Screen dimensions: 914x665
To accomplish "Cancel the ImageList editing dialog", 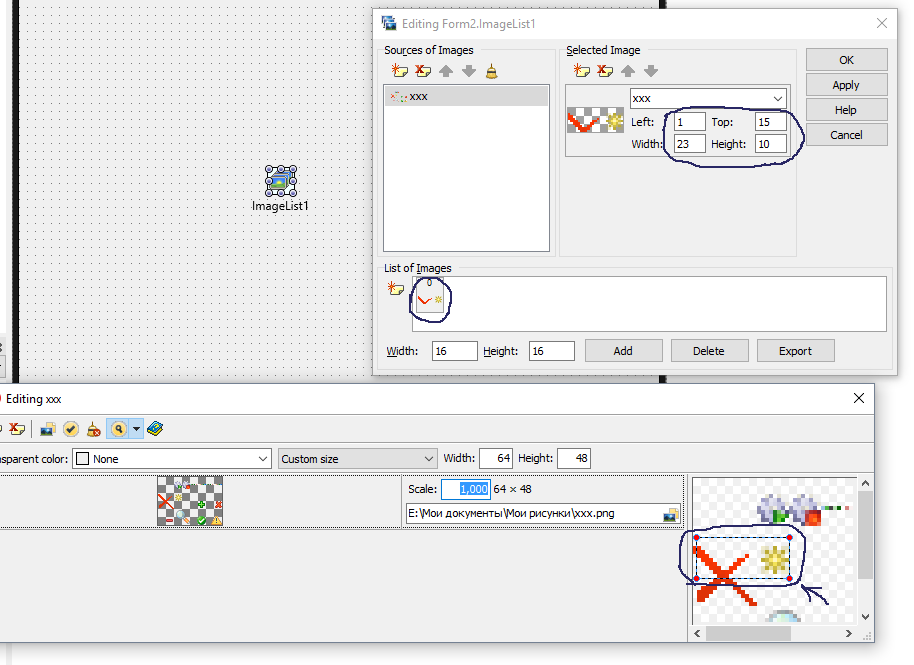I will 846,135.
